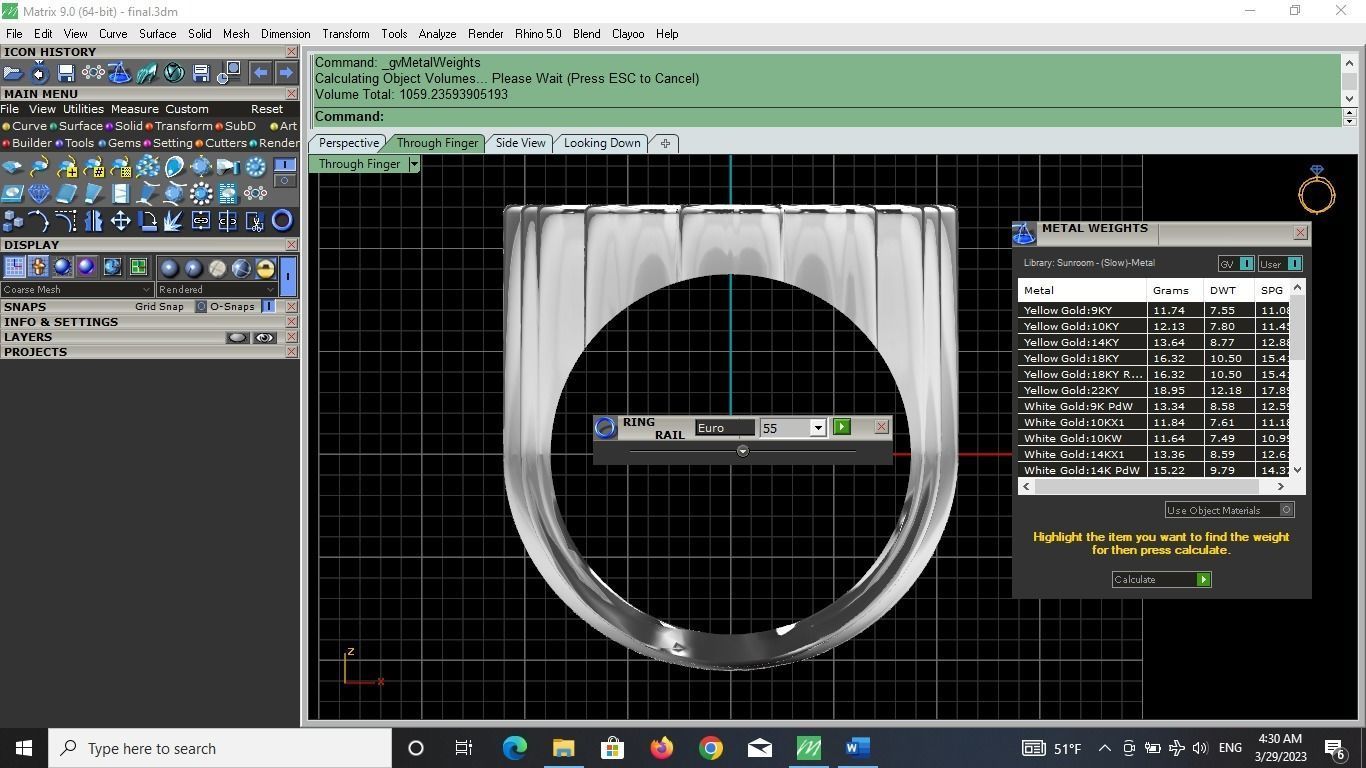Screen dimensions: 1366x768
Task: Click the oval toggle in Layers header
Action: coord(237,338)
